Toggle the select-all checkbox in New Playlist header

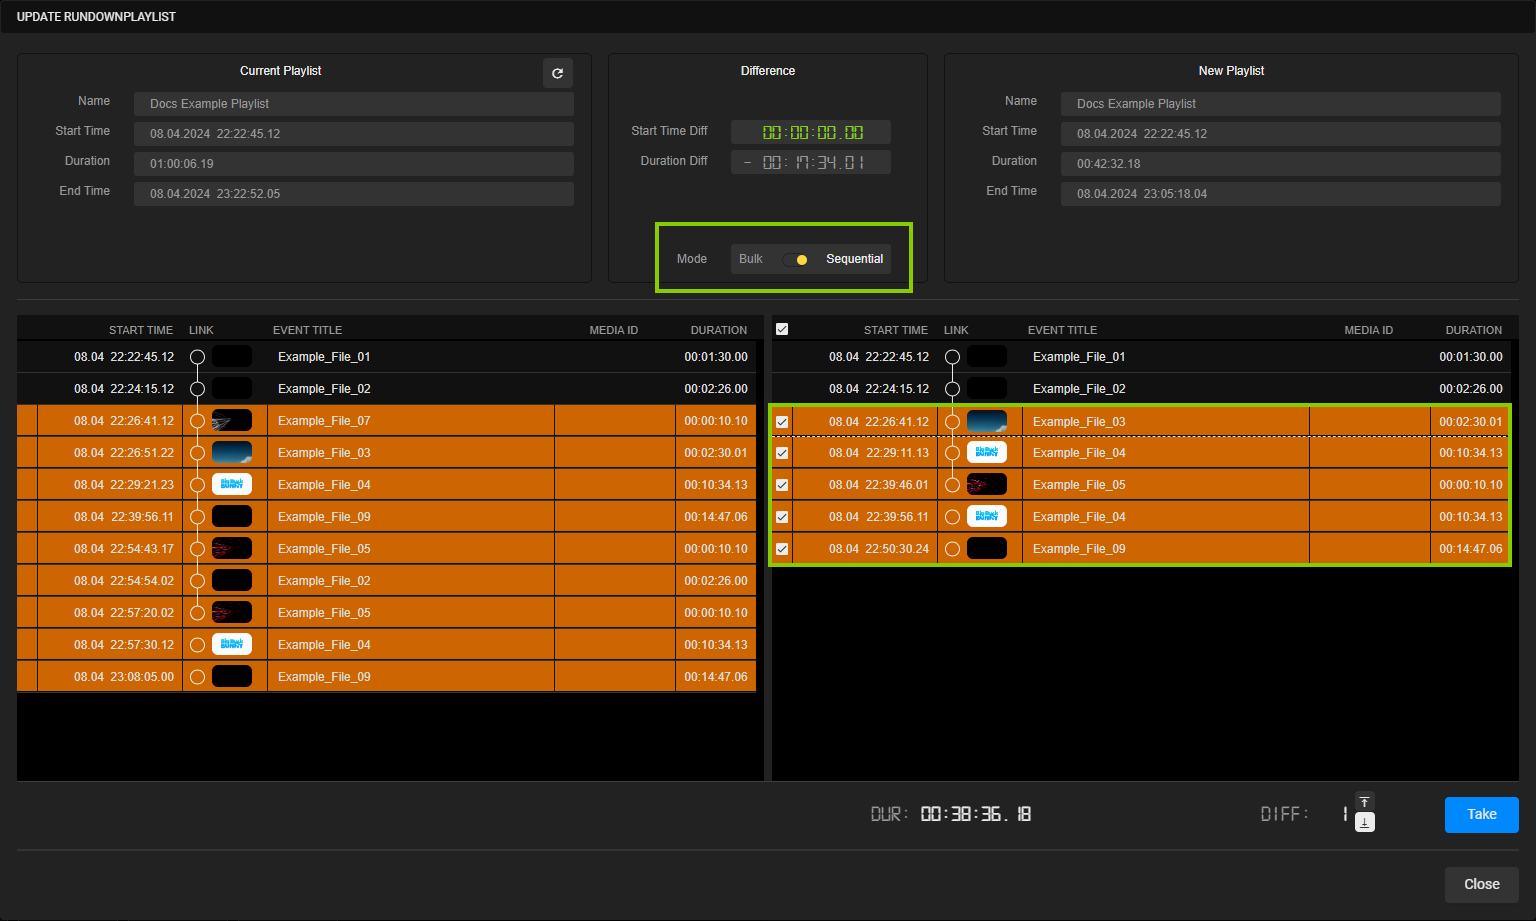tap(781, 328)
